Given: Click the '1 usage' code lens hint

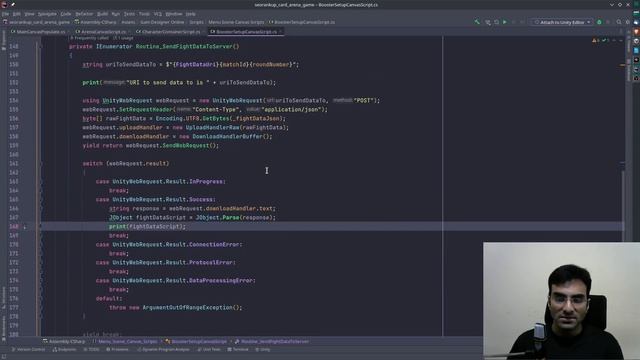Looking at the screenshot, I should click(x=123, y=38).
